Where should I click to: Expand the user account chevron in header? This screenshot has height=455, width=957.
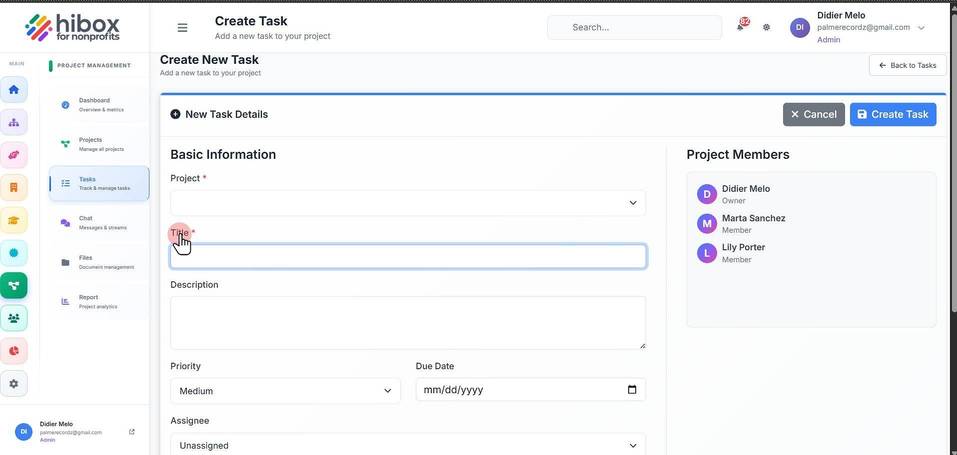click(922, 27)
